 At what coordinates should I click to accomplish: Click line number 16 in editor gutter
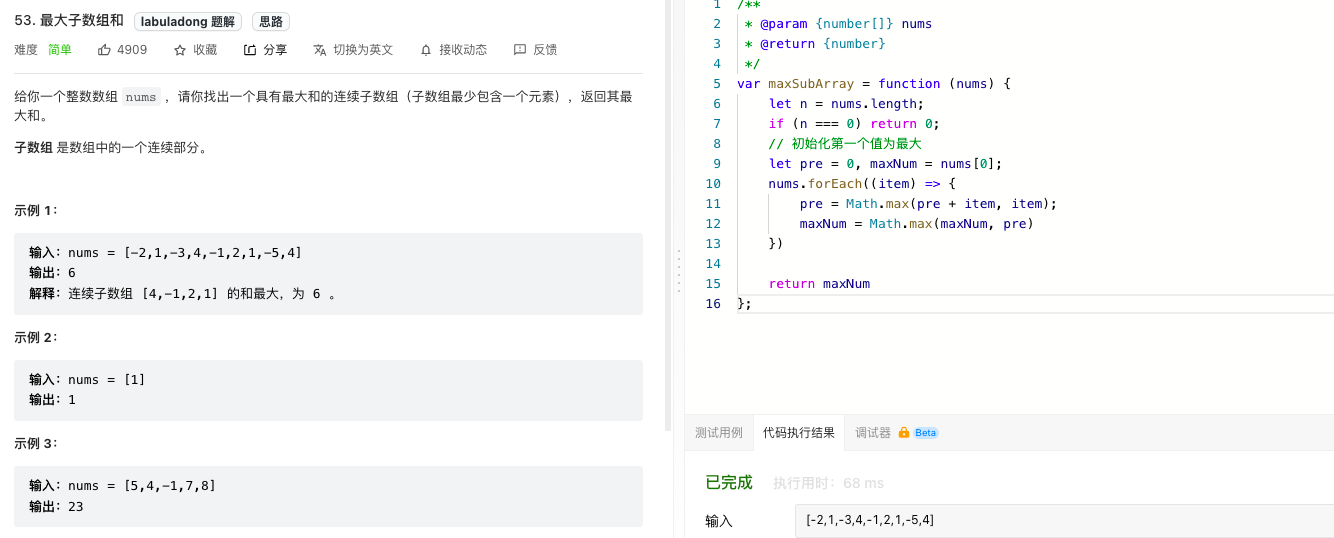tap(712, 303)
